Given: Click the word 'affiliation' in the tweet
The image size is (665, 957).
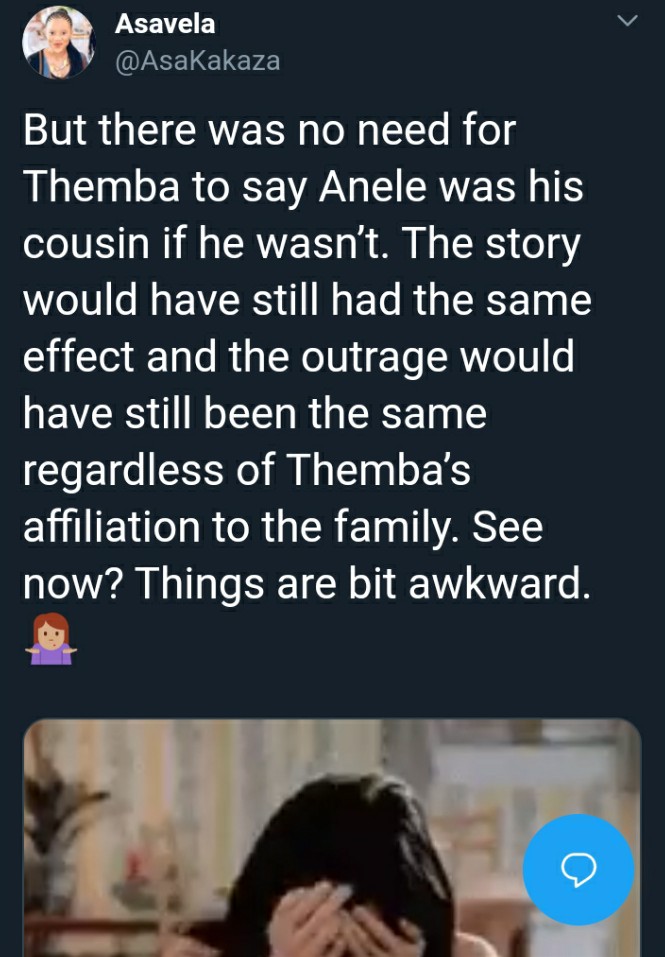Looking at the screenshot, I should pos(112,526).
